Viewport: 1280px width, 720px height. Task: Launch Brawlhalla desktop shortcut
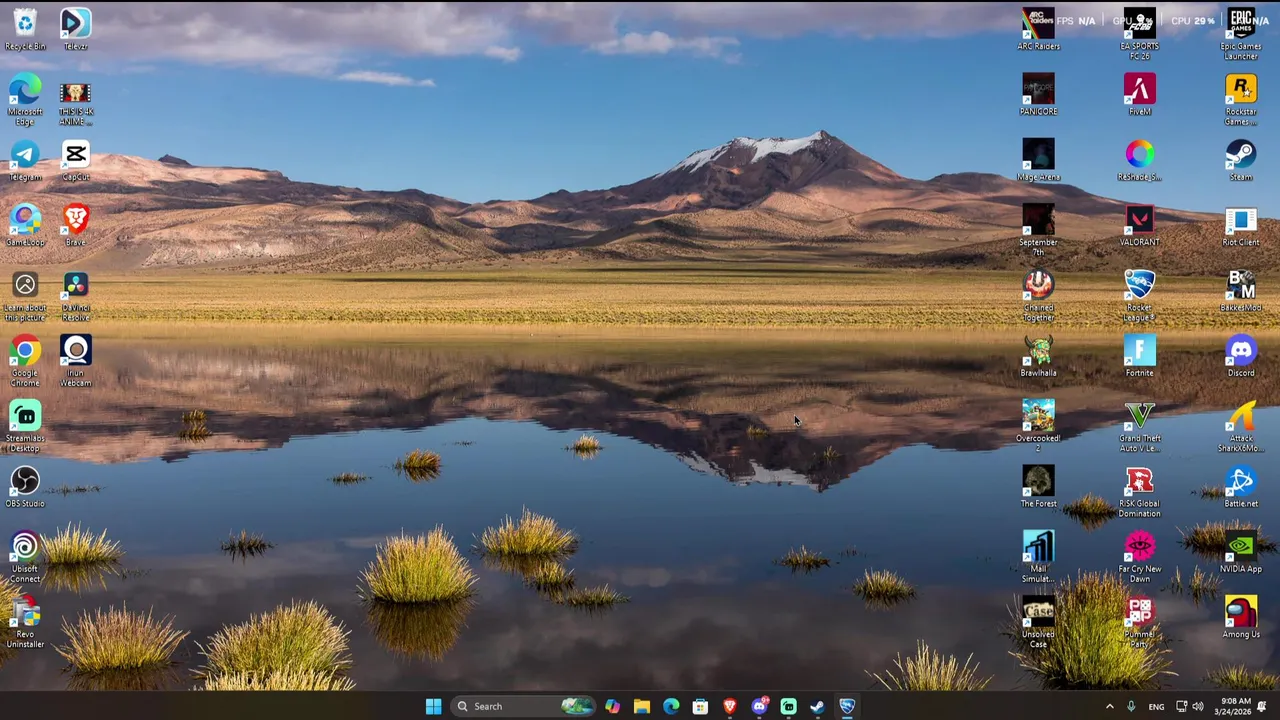coord(1038,356)
